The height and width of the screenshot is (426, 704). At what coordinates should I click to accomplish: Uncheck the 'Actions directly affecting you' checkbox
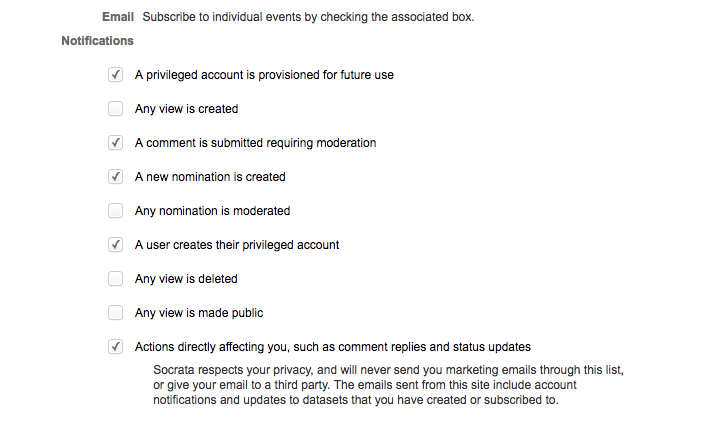115,347
